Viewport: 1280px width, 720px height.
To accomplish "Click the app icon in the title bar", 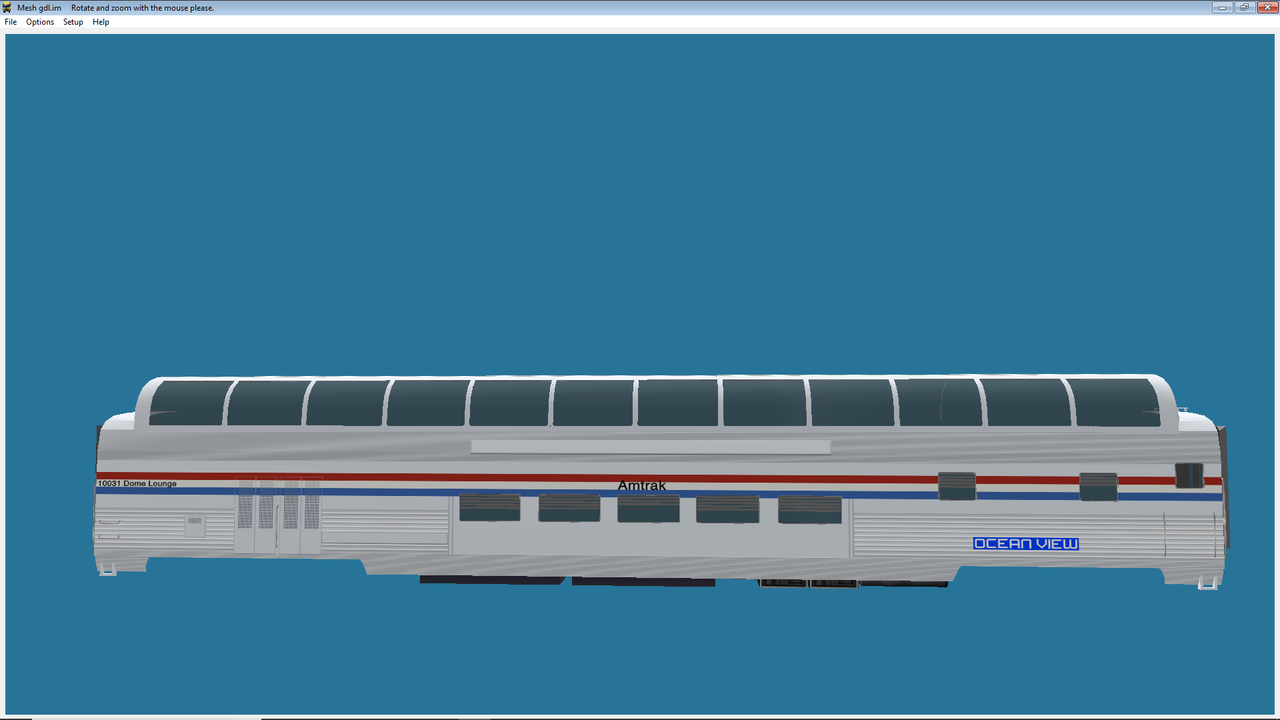I will click(x=7, y=7).
